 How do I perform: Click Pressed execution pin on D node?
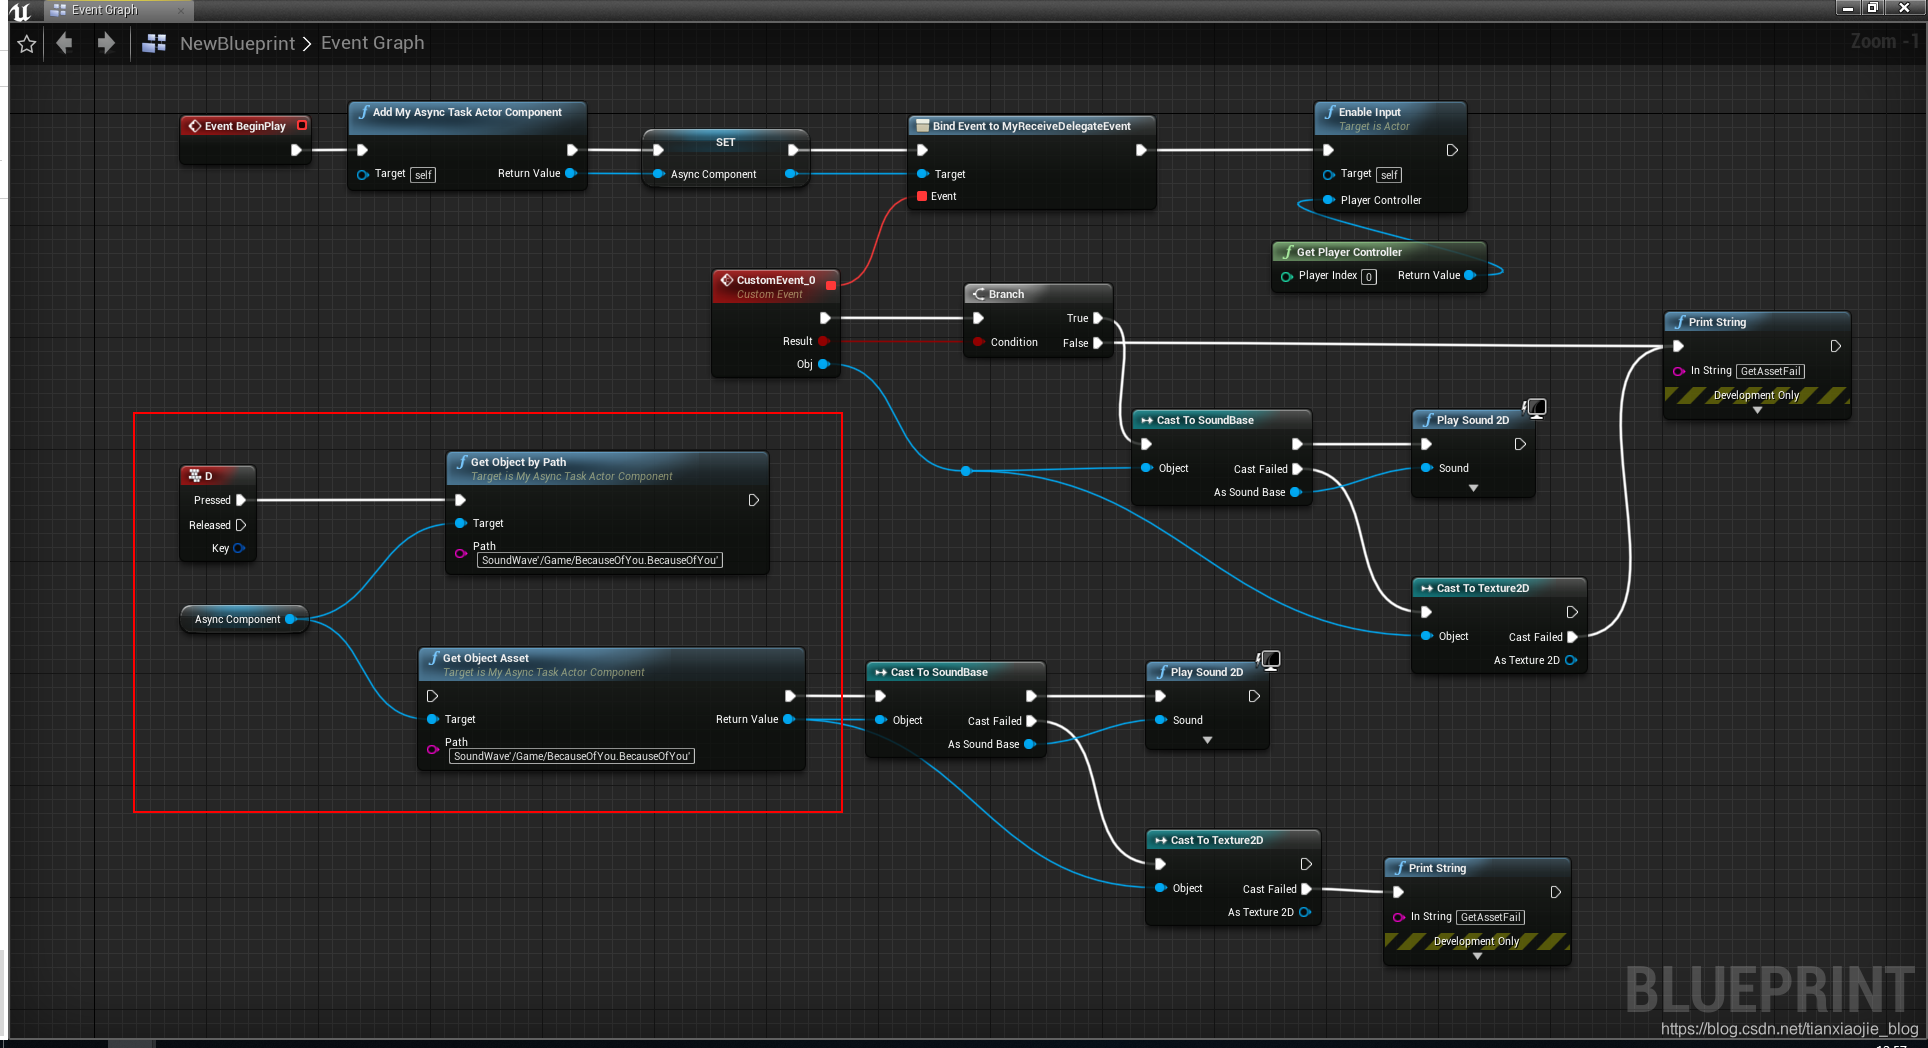click(240, 500)
